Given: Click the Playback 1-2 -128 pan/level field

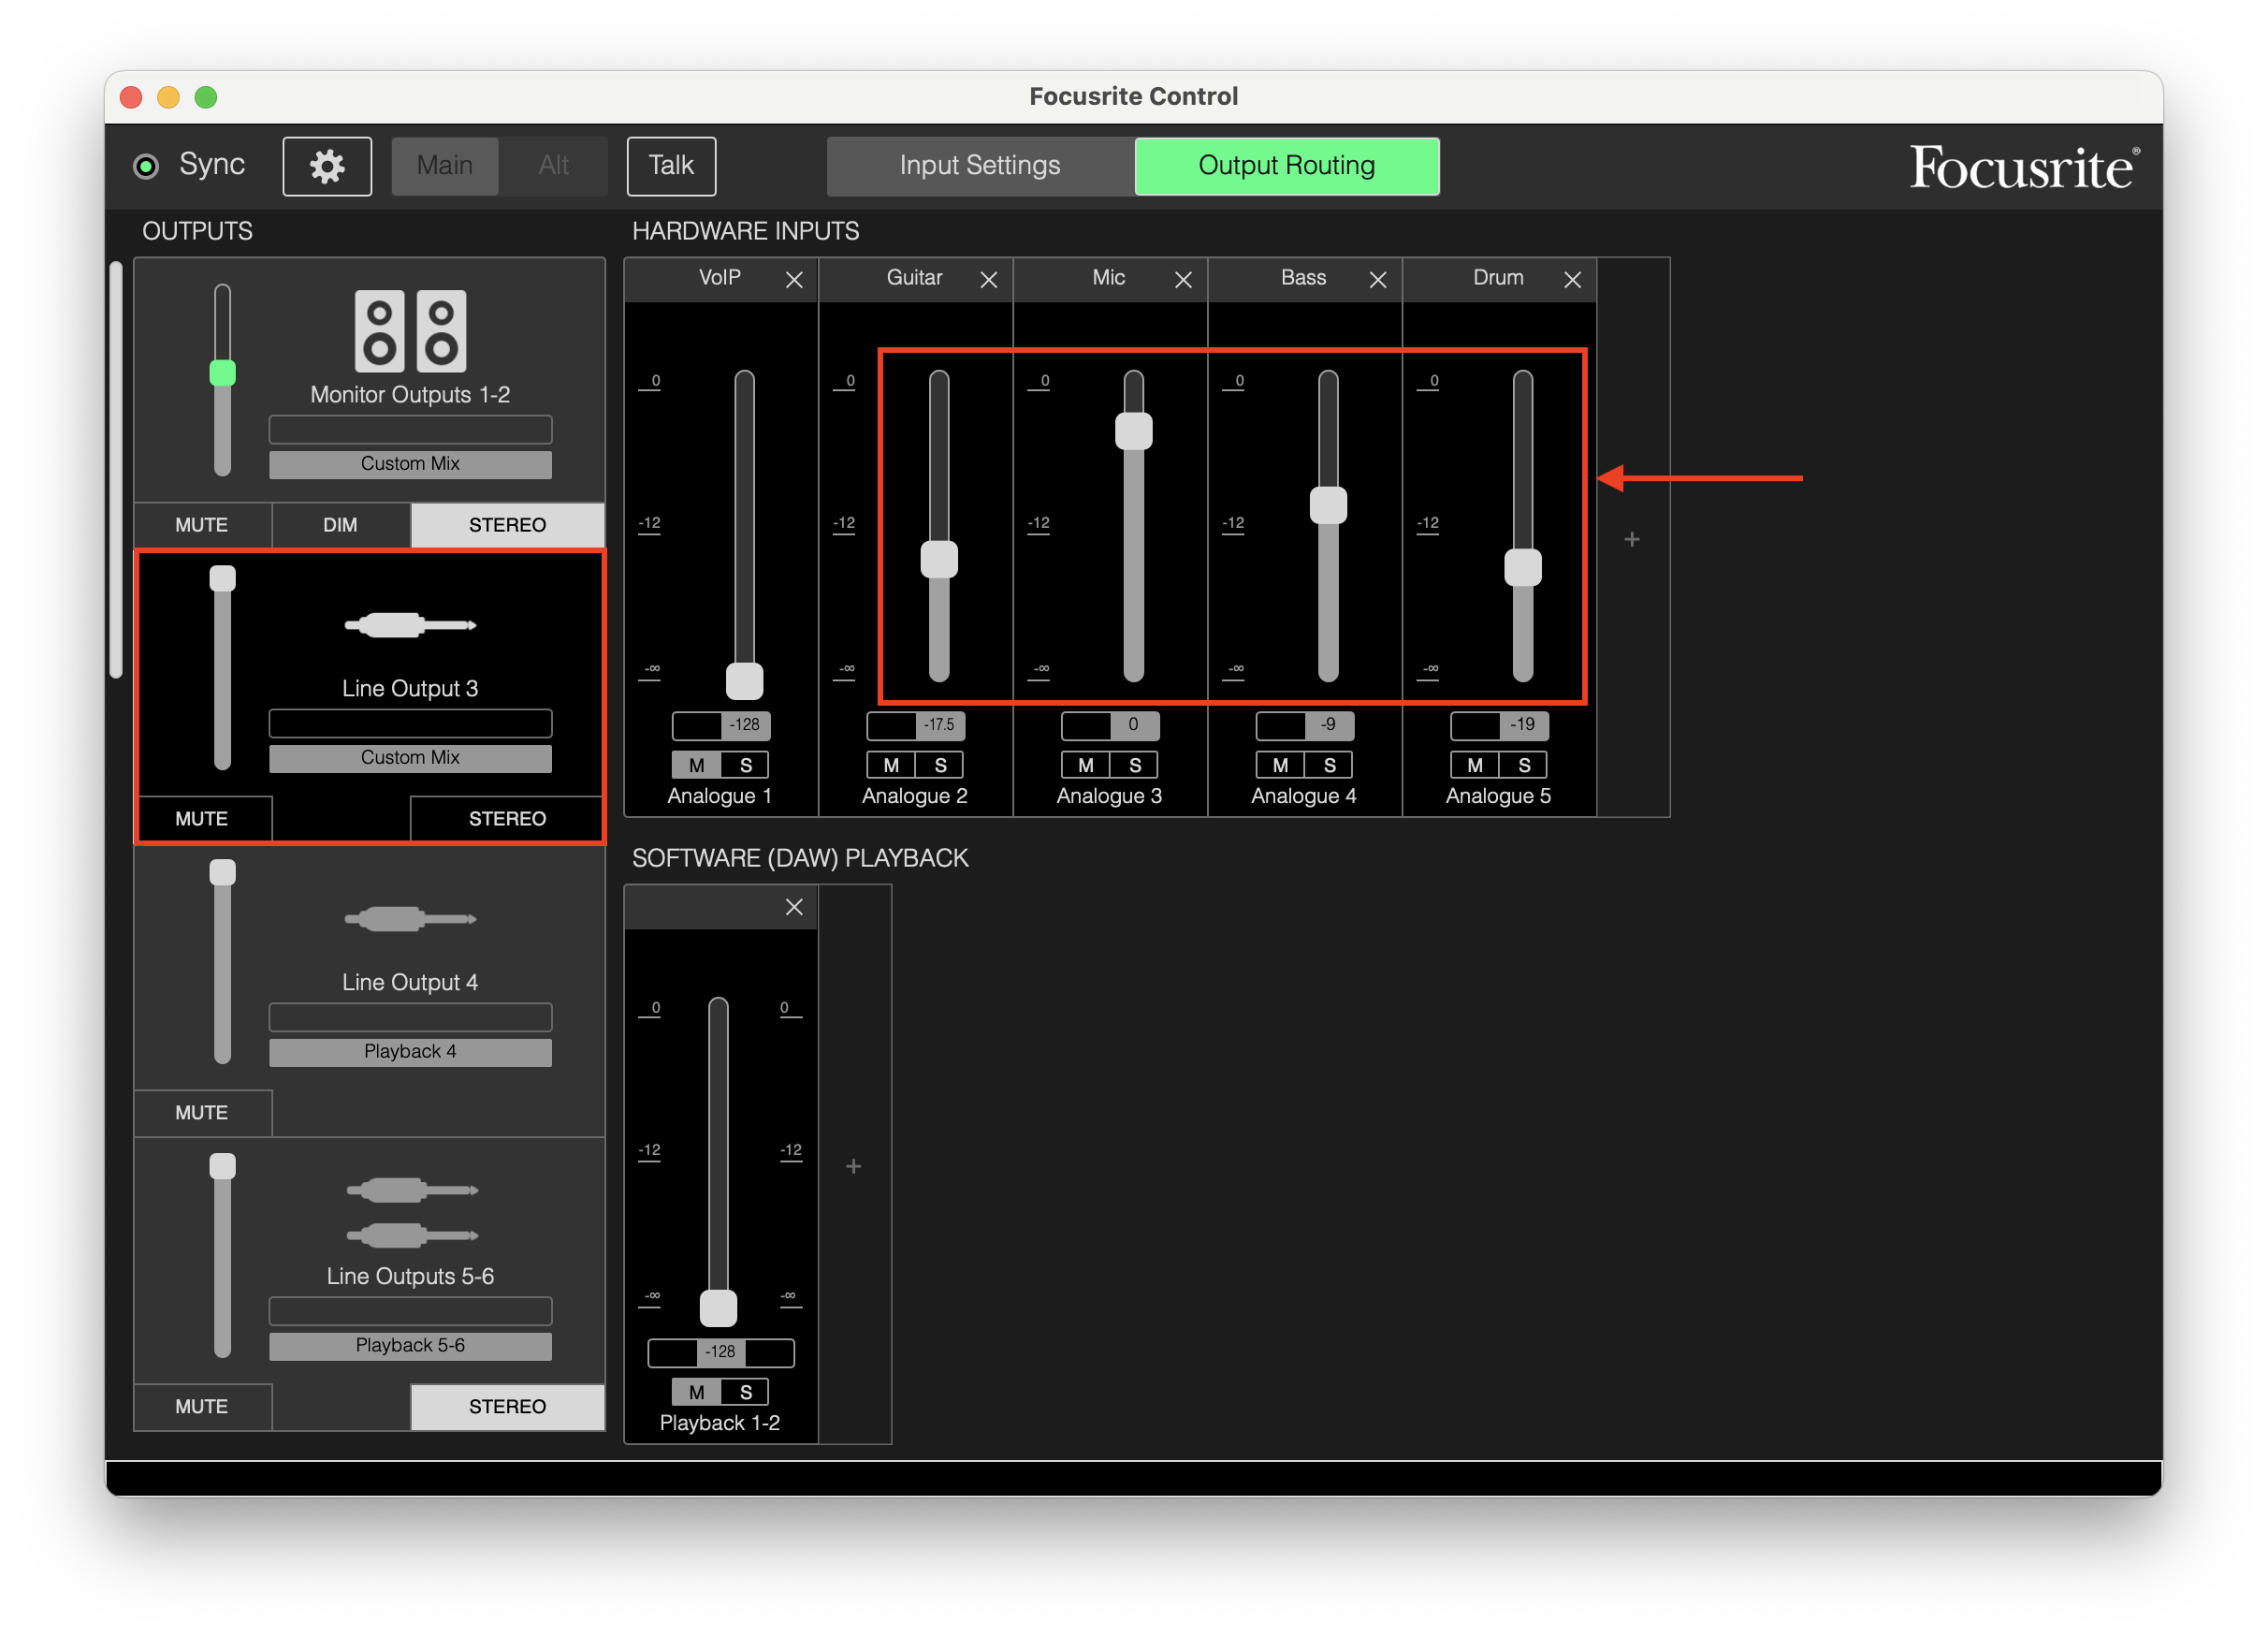Looking at the screenshot, I should pyautogui.click(x=720, y=1353).
